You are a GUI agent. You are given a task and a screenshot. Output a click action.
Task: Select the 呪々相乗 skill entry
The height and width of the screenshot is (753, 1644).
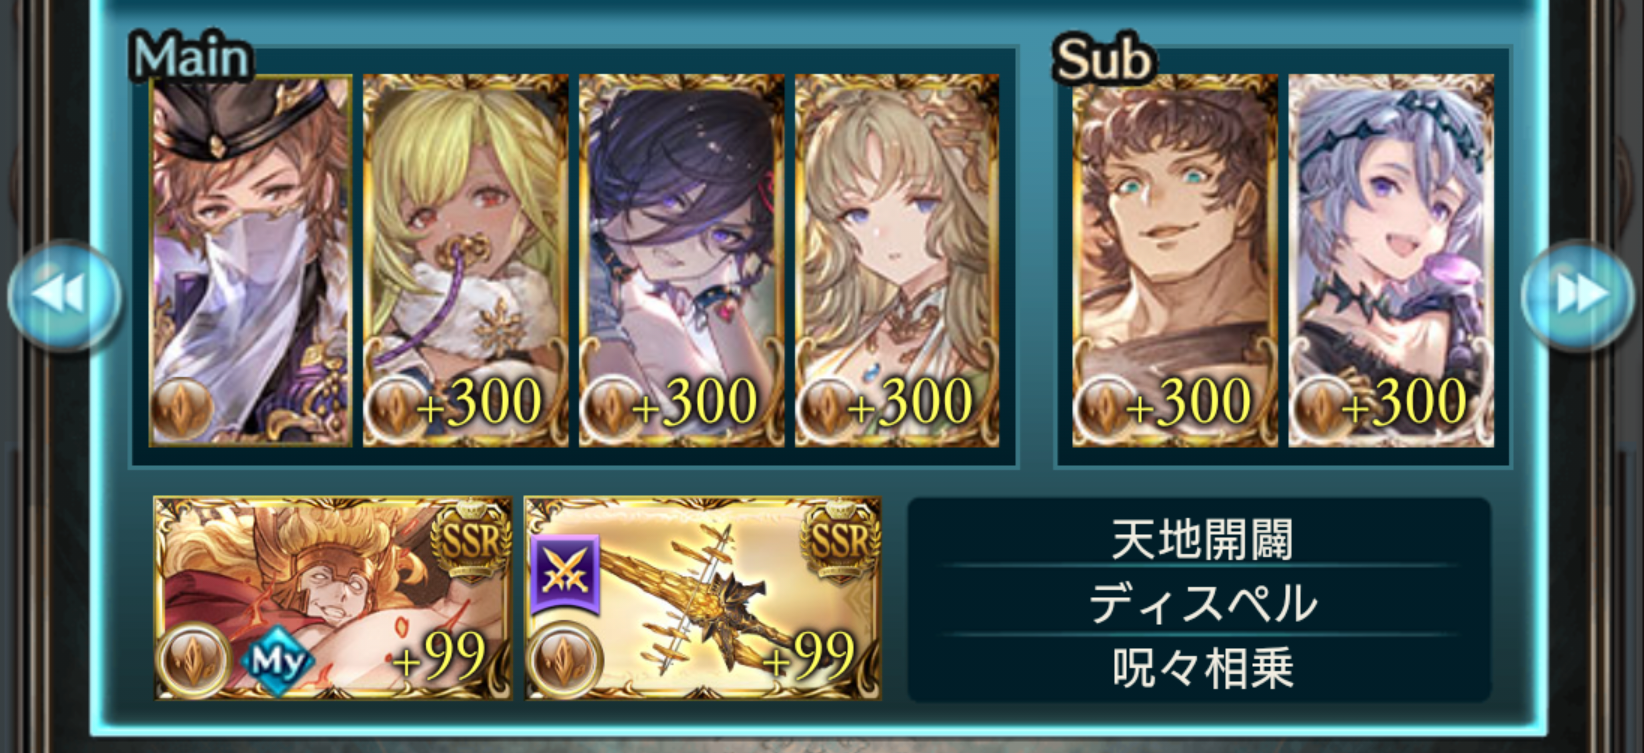pos(1200,667)
